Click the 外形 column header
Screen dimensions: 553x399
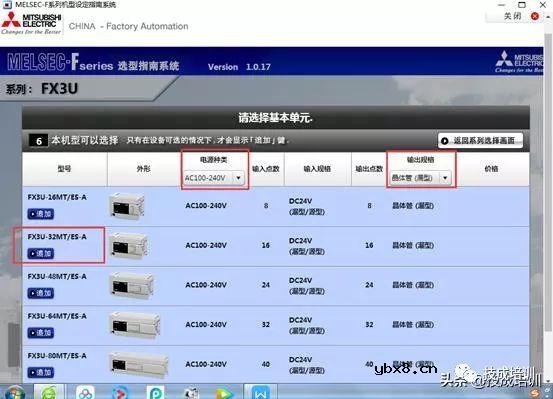click(143, 169)
